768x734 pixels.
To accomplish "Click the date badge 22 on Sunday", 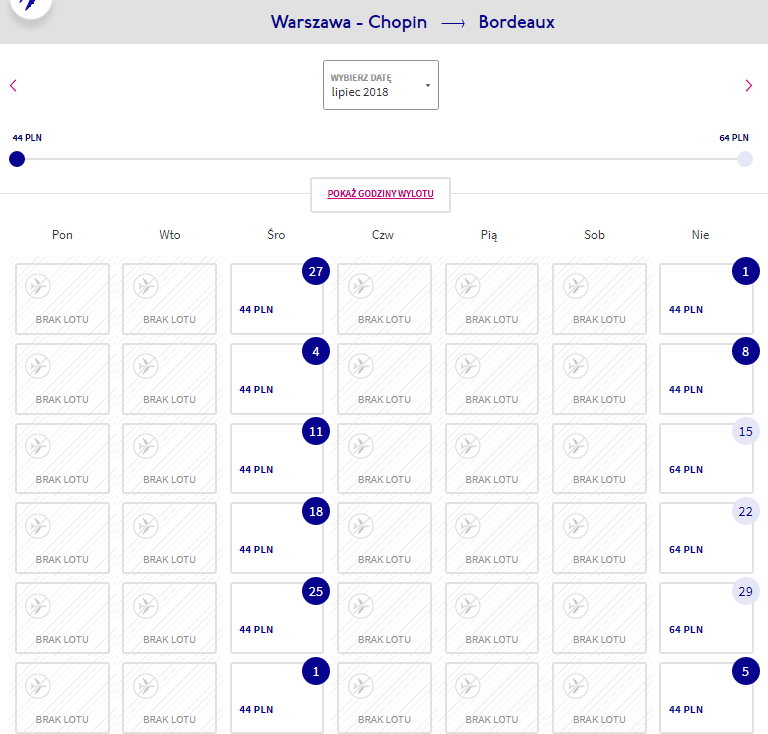I will point(745,511).
